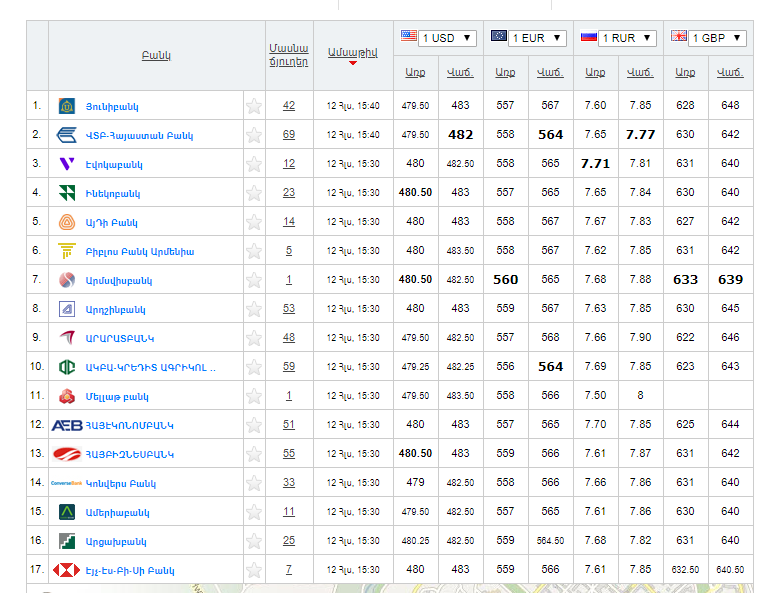Open the 1 USD currency dropdown
Viewport: 763px width, 593px height.
coord(447,38)
